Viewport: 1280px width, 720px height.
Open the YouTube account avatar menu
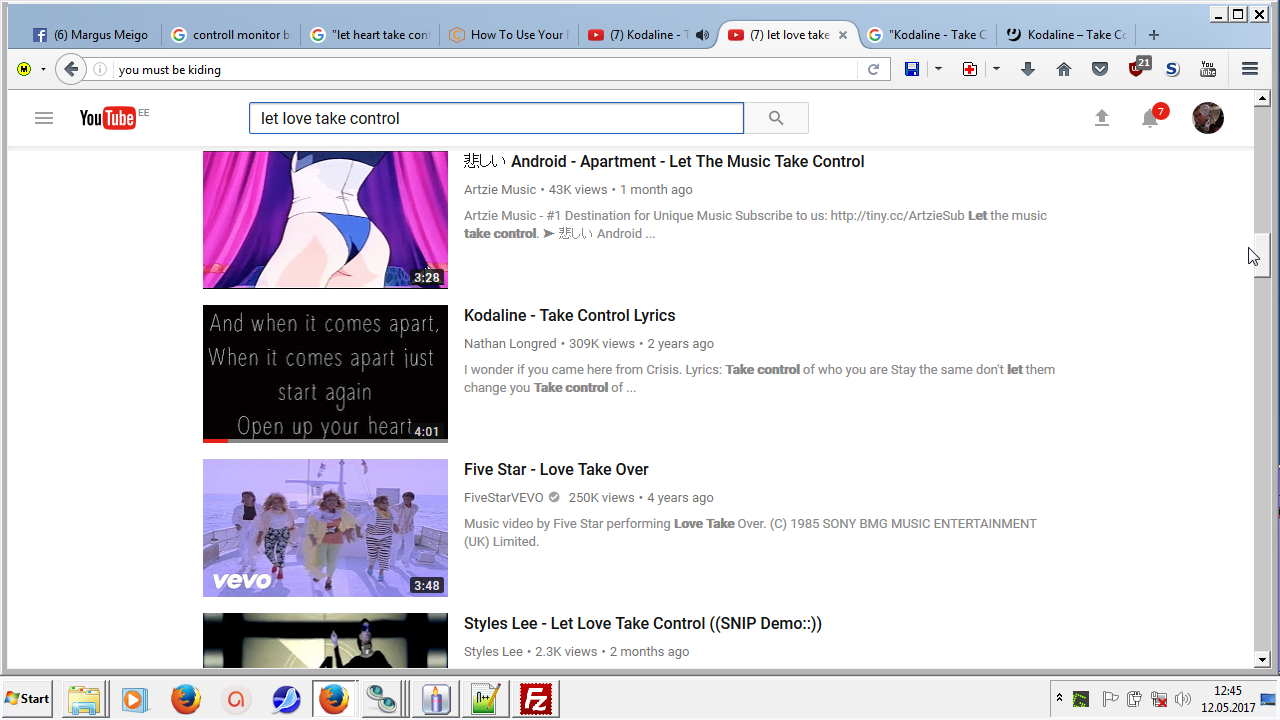pos(1208,118)
